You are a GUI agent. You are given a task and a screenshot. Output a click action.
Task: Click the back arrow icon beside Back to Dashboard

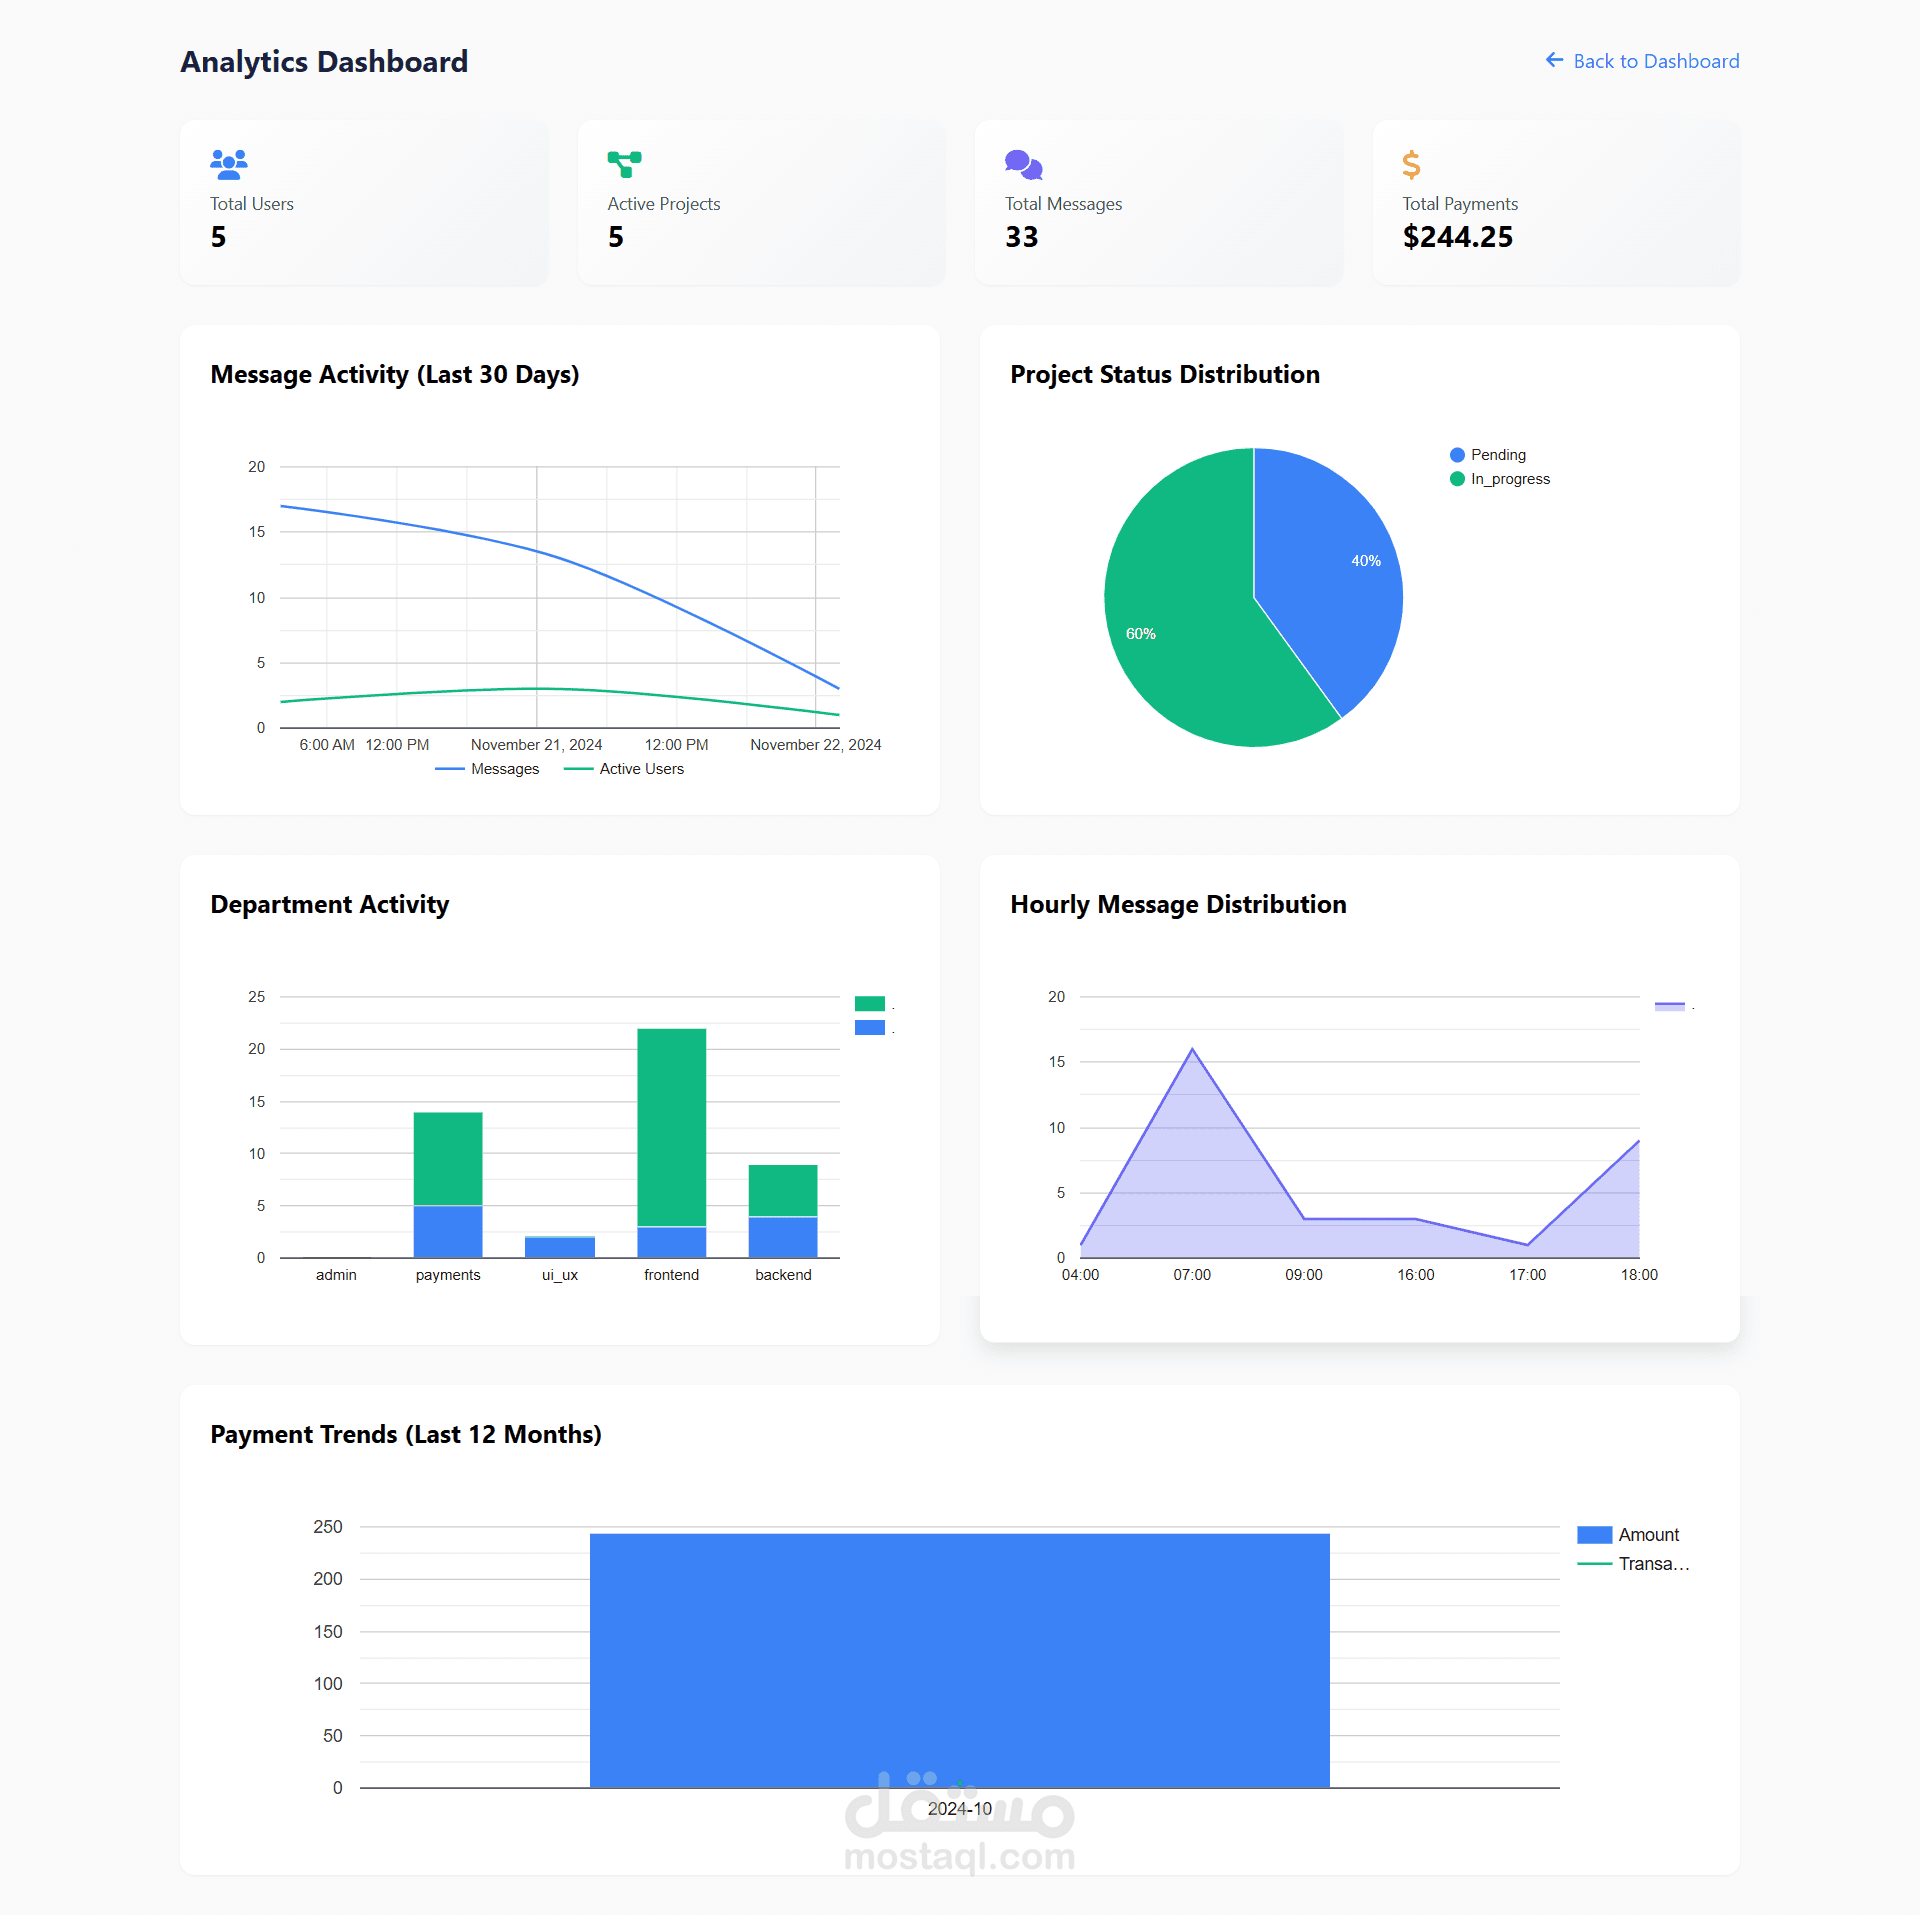coord(1554,61)
